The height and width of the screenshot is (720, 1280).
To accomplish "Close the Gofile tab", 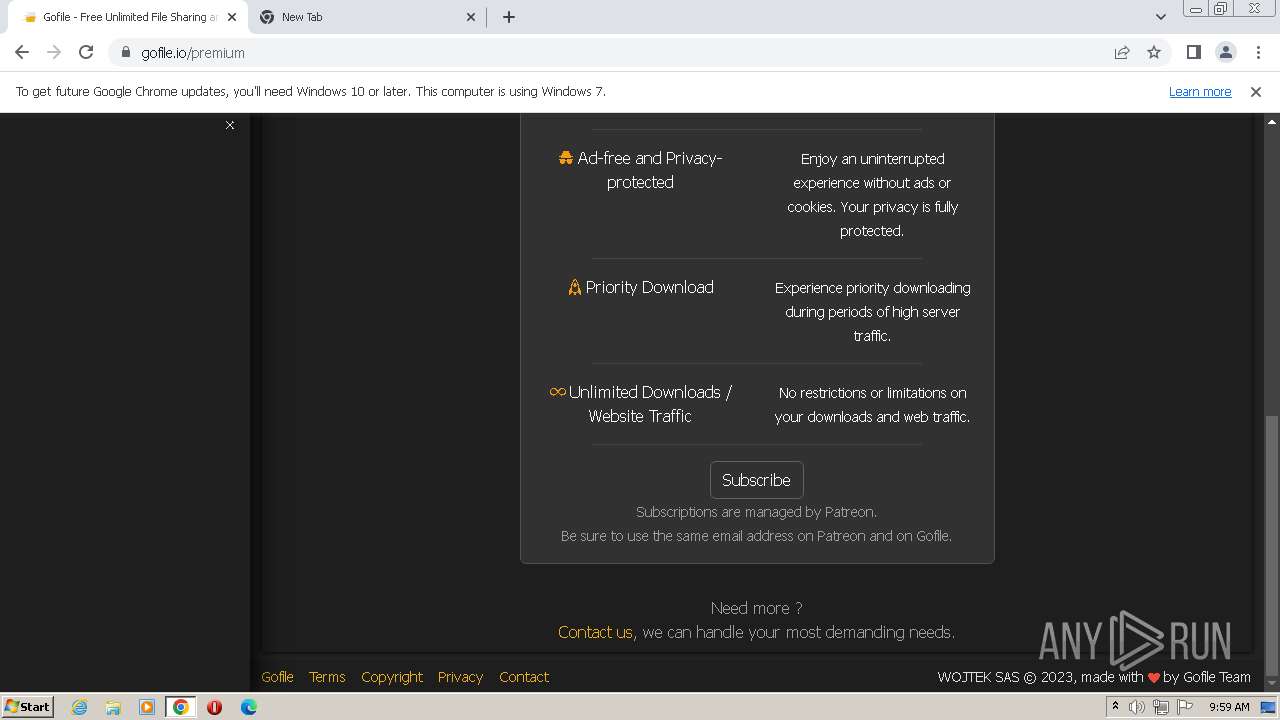I will pyautogui.click(x=232, y=17).
